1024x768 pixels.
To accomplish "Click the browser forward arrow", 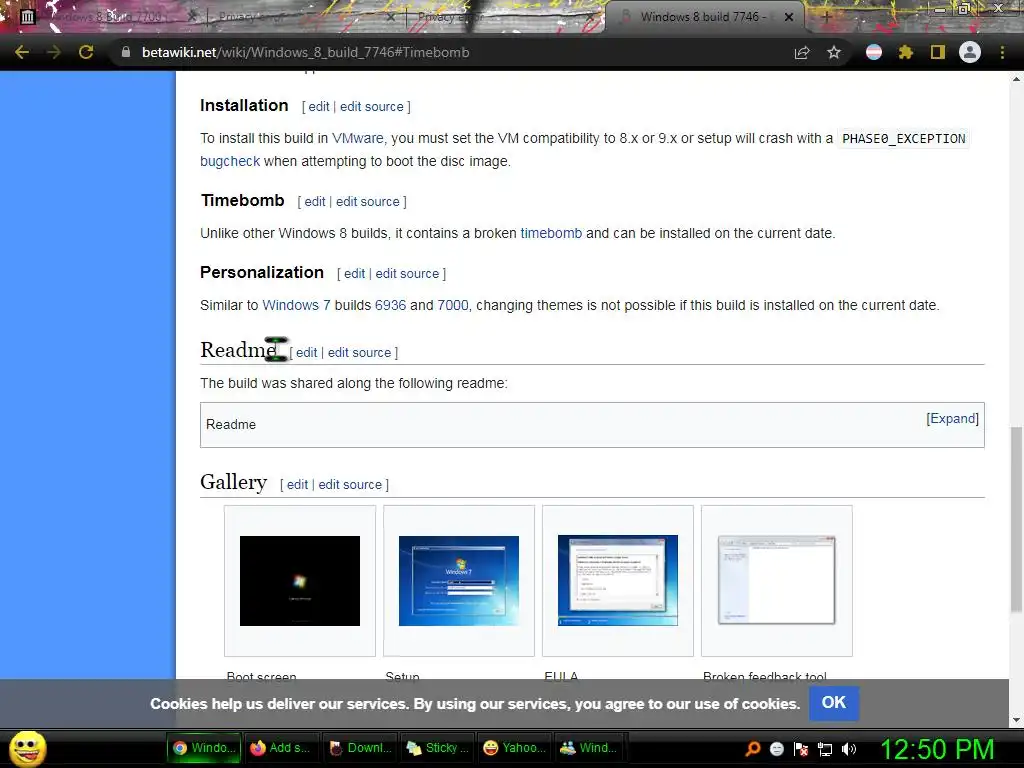I will tap(54, 52).
